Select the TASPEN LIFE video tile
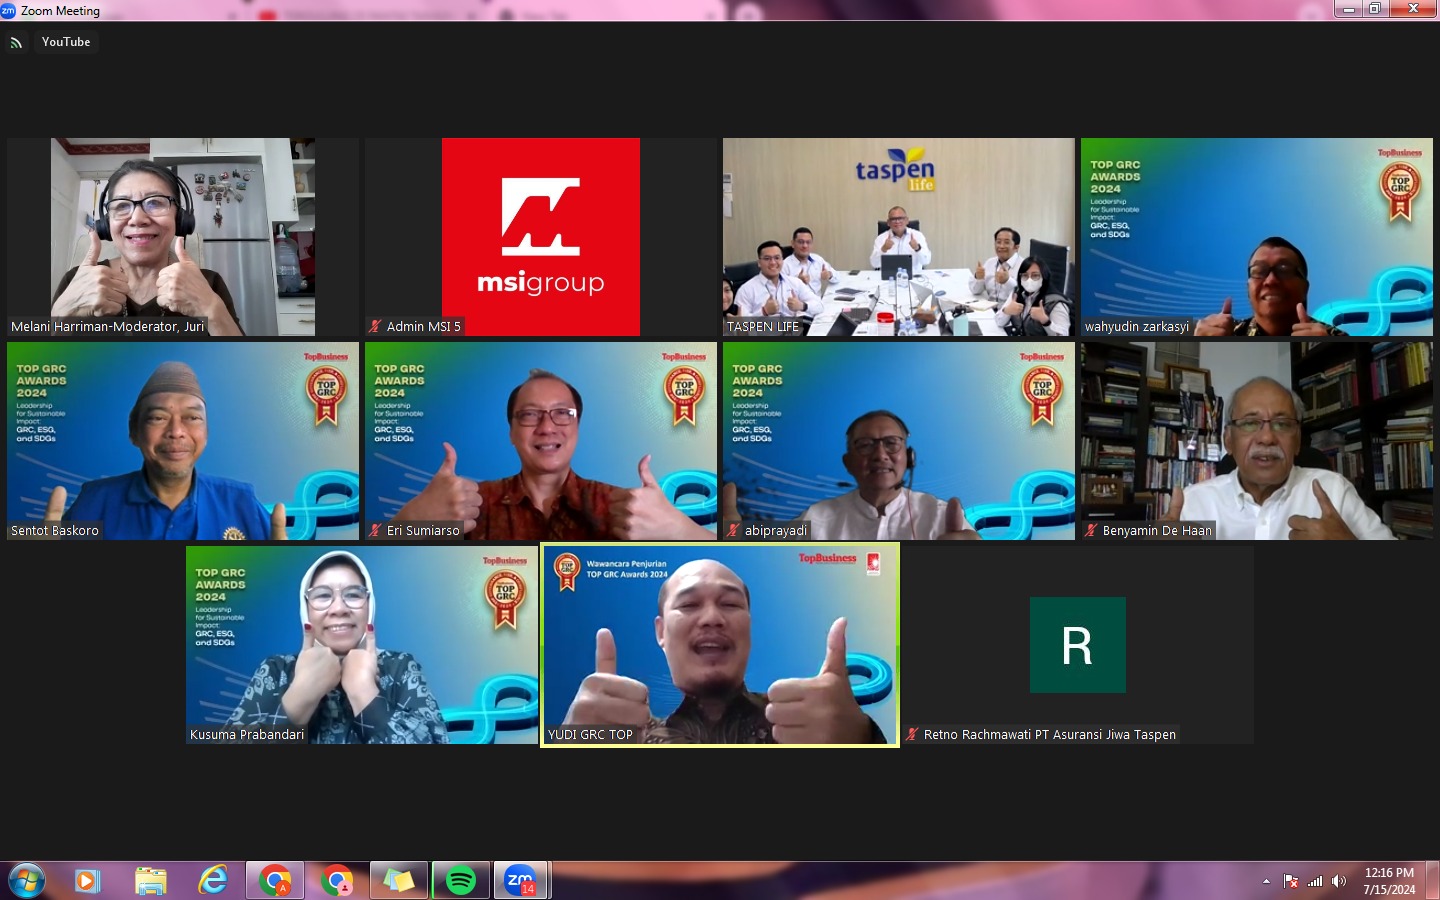This screenshot has width=1440, height=900. tap(898, 237)
